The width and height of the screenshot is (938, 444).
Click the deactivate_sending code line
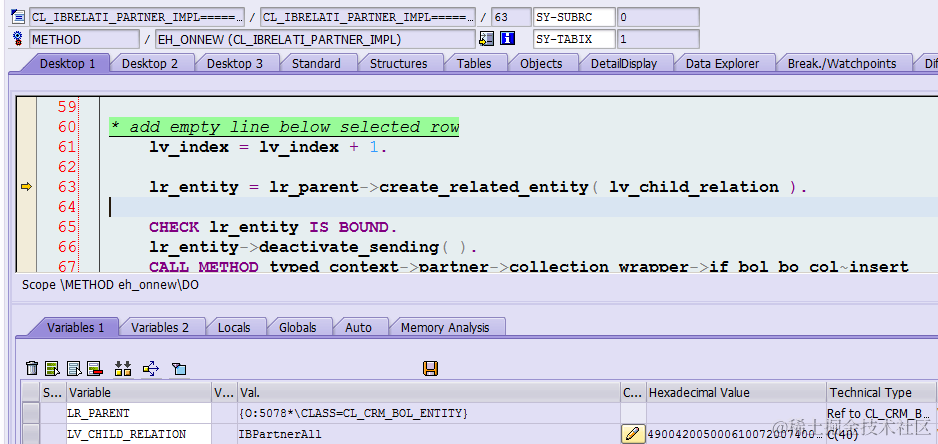pos(313,247)
